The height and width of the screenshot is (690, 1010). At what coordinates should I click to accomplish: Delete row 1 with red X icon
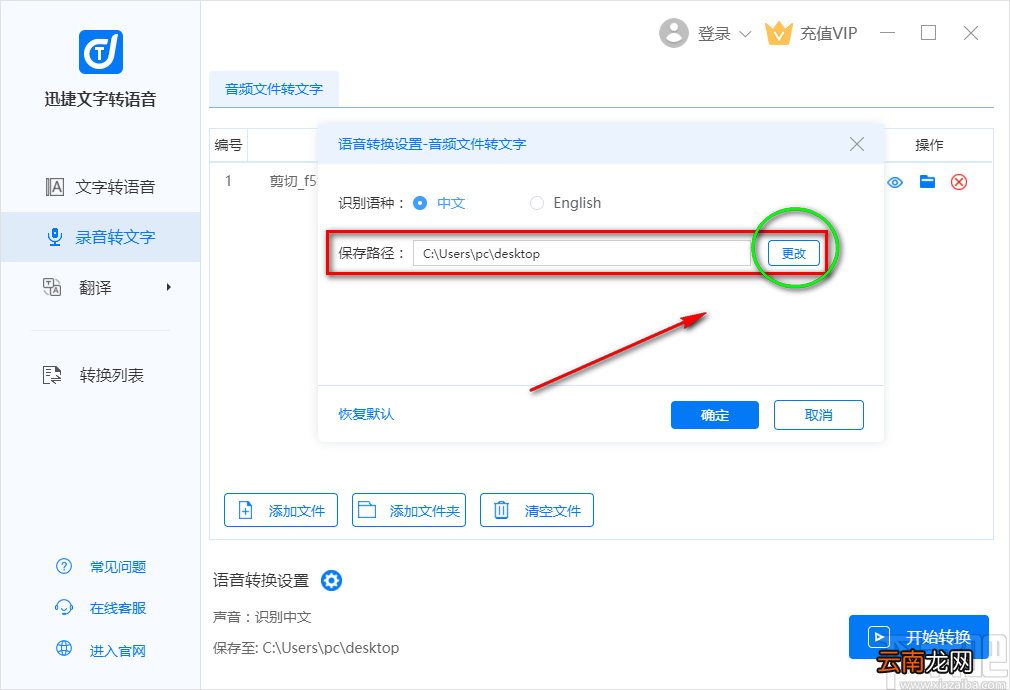[x=959, y=182]
